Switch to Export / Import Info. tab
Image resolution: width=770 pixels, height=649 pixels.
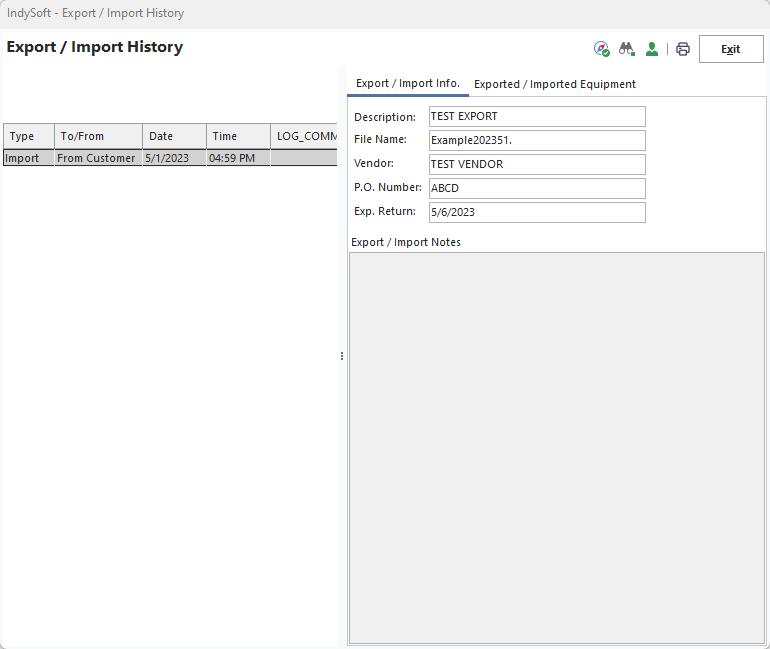[x=408, y=83]
